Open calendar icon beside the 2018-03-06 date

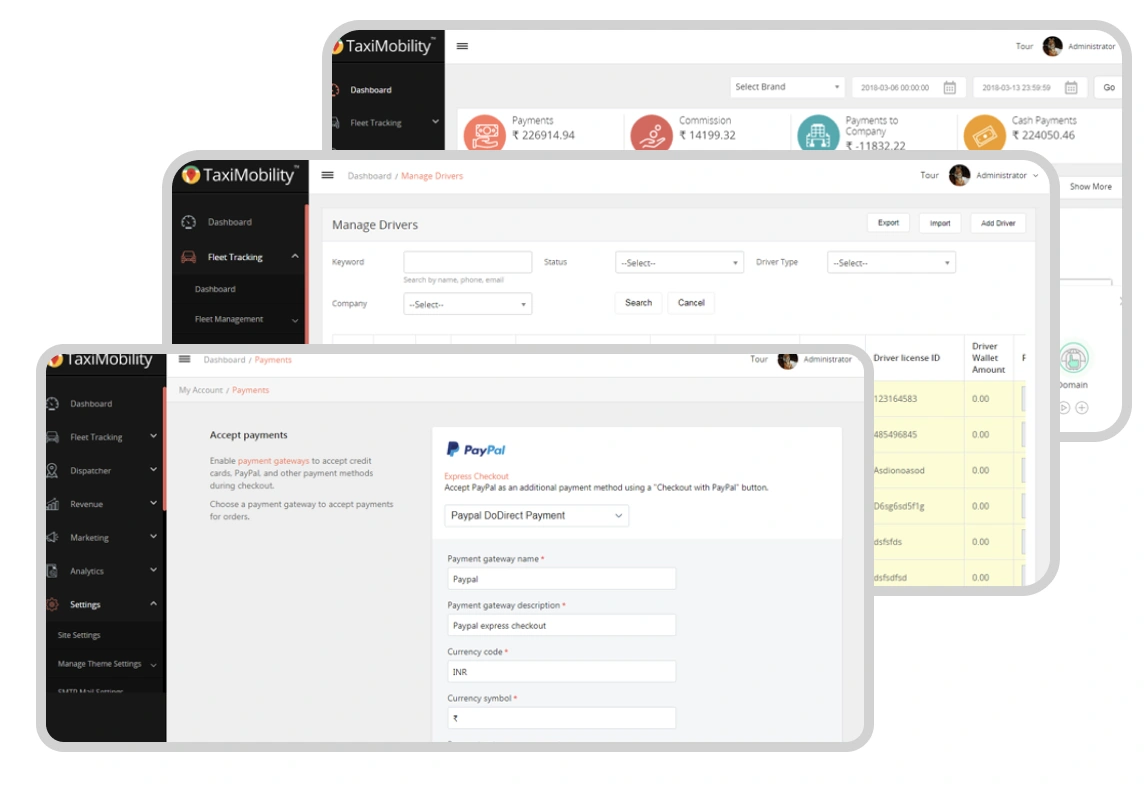950,87
